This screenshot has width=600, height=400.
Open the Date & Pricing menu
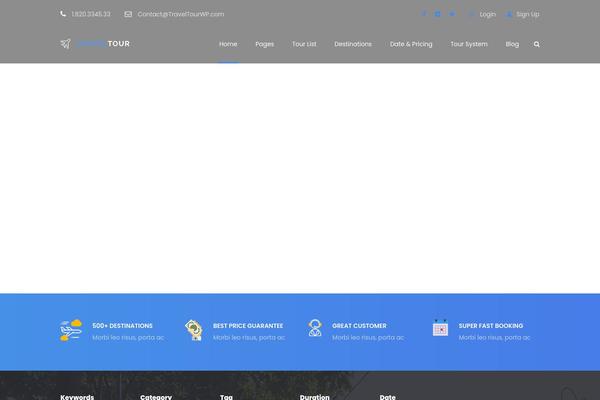tap(411, 44)
